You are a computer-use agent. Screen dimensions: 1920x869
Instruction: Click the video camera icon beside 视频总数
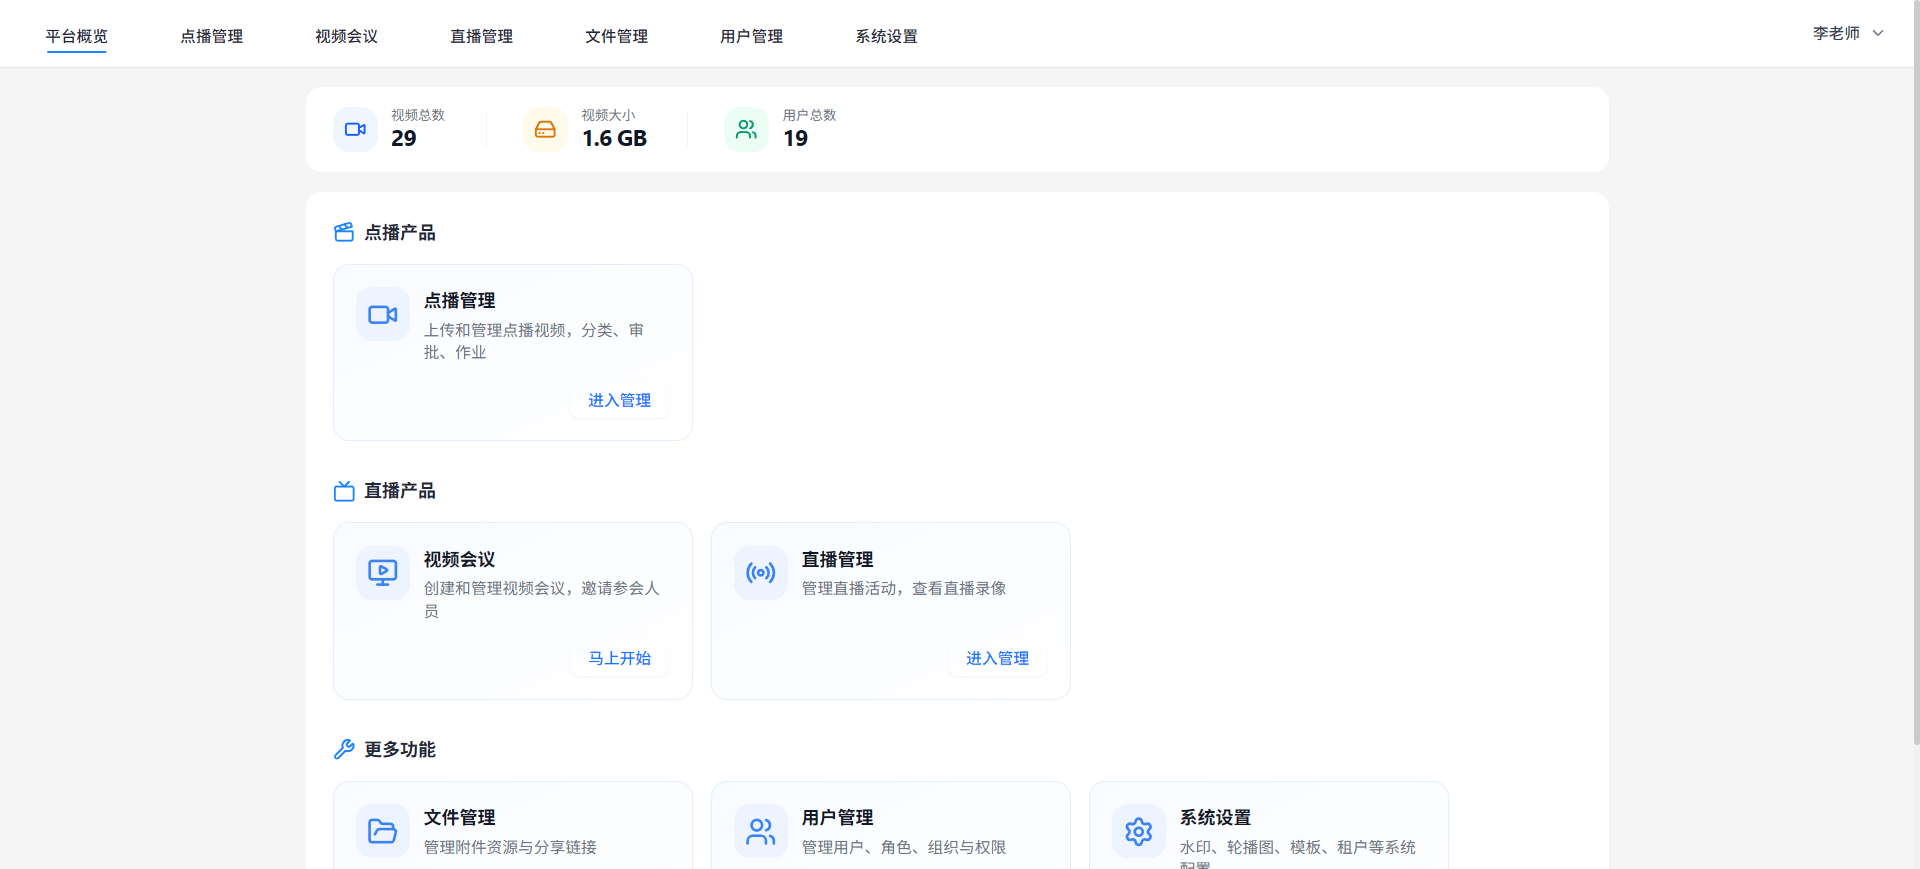[355, 130]
